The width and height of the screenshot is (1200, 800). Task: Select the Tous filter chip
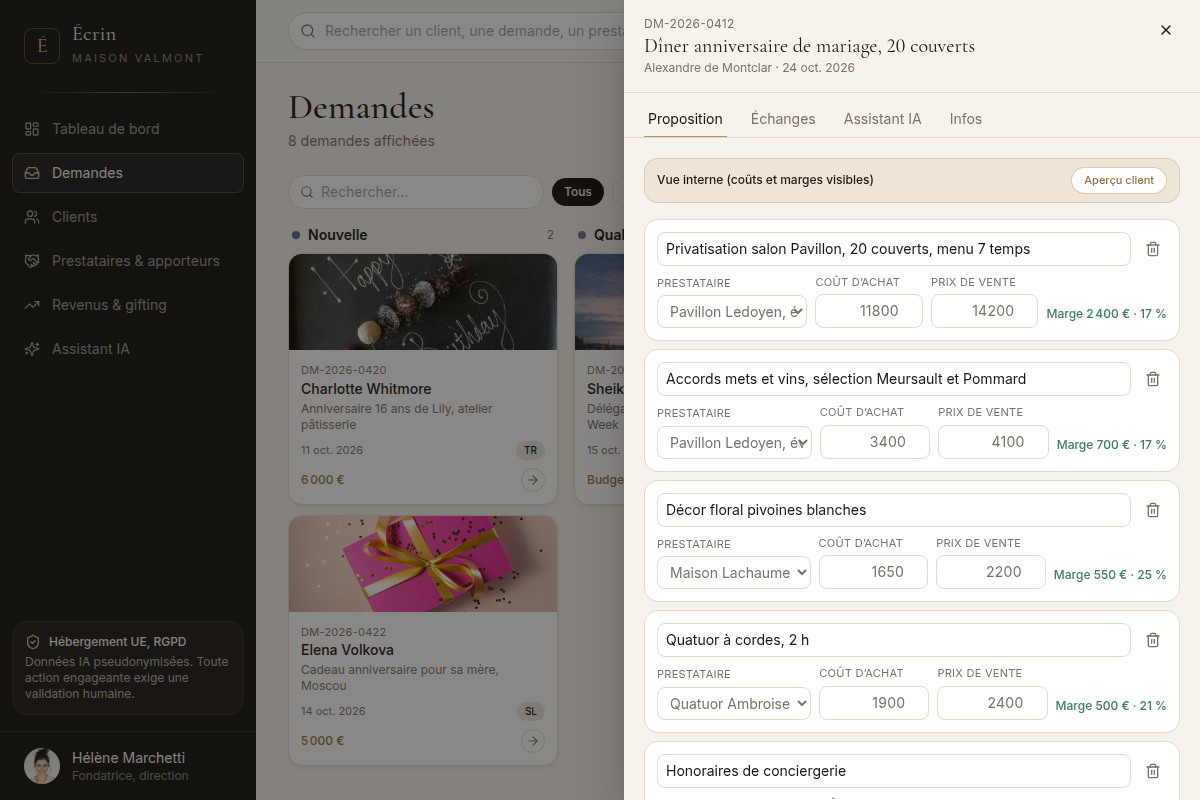click(x=578, y=192)
